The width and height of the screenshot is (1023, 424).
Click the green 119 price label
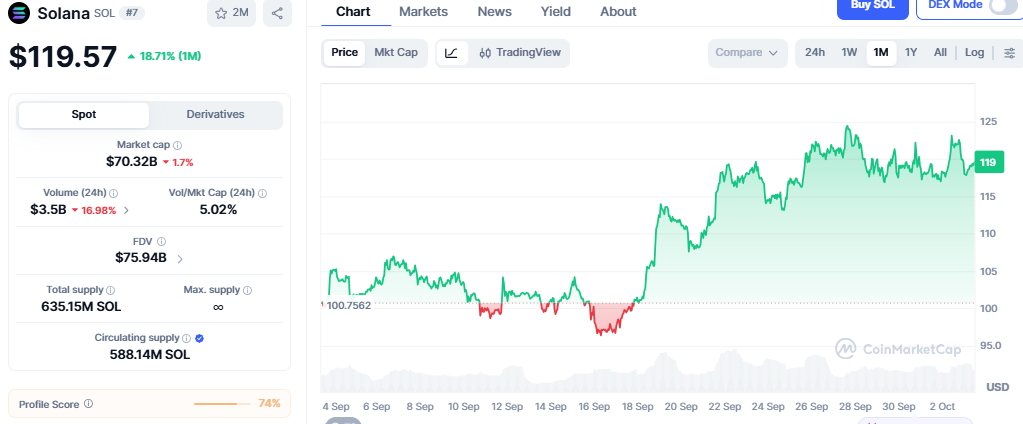point(988,162)
